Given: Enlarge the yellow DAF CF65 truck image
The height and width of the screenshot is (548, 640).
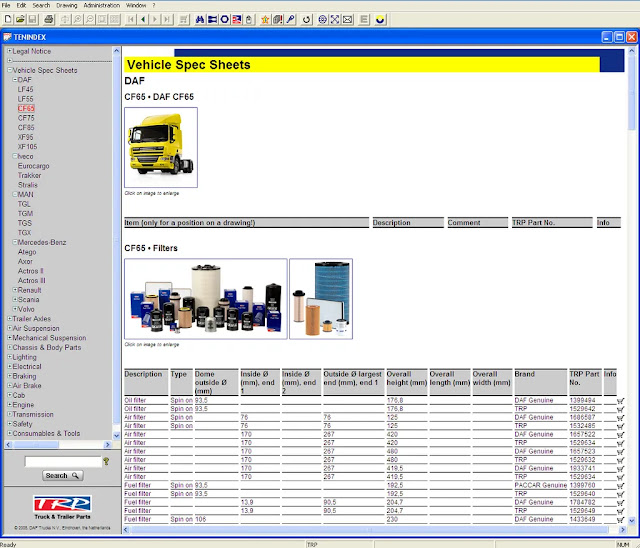Looking at the screenshot, I should [x=161, y=147].
